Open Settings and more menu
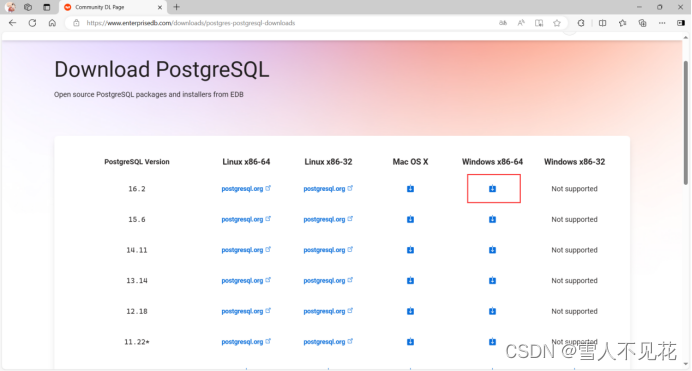This screenshot has width=692, height=371. pos(662,23)
